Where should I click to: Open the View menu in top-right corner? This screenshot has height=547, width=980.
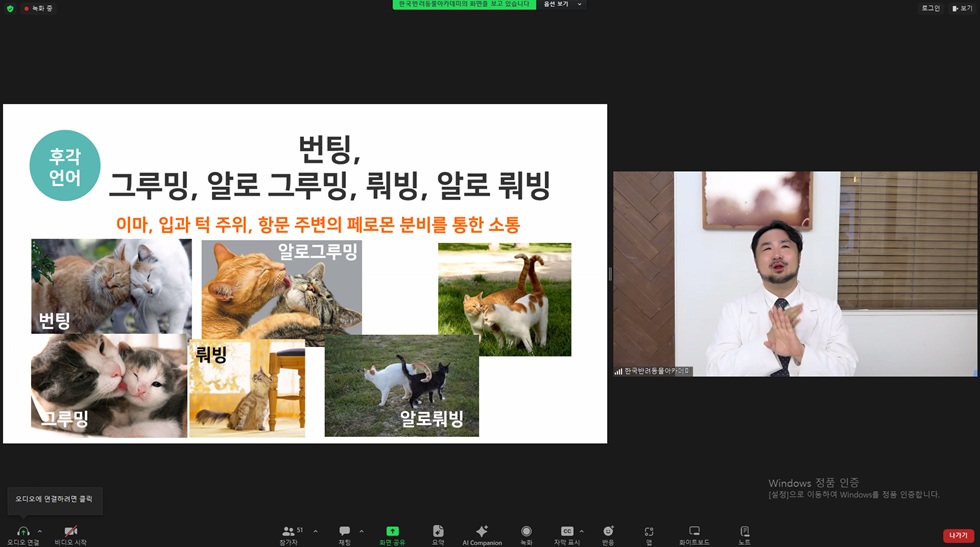[962, 8]
